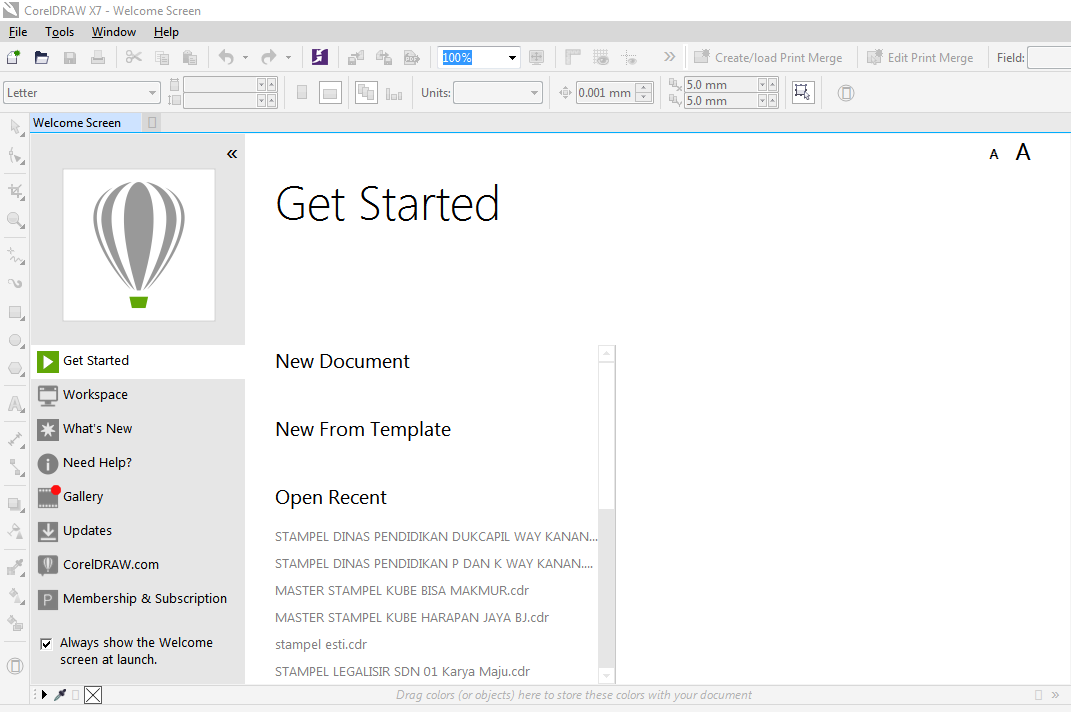Click the larger A text size button

(1023, 152)
